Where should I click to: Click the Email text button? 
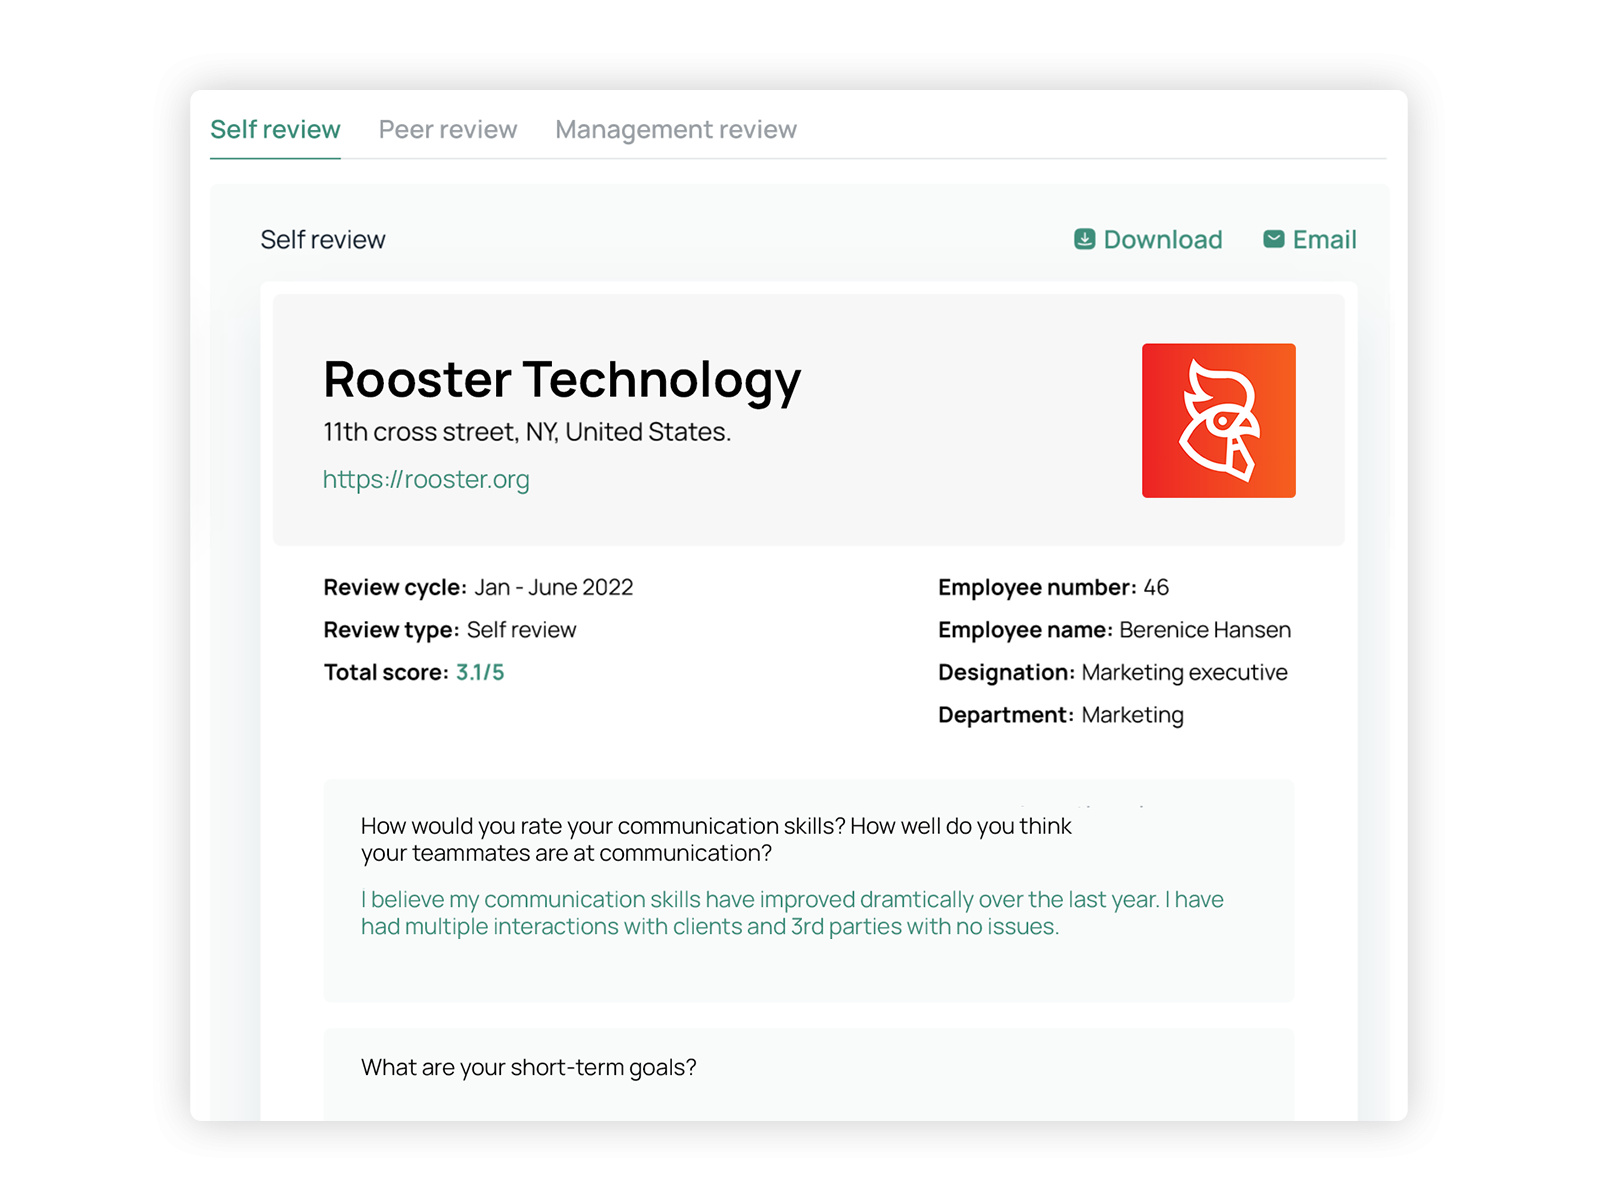(1324, 240)
